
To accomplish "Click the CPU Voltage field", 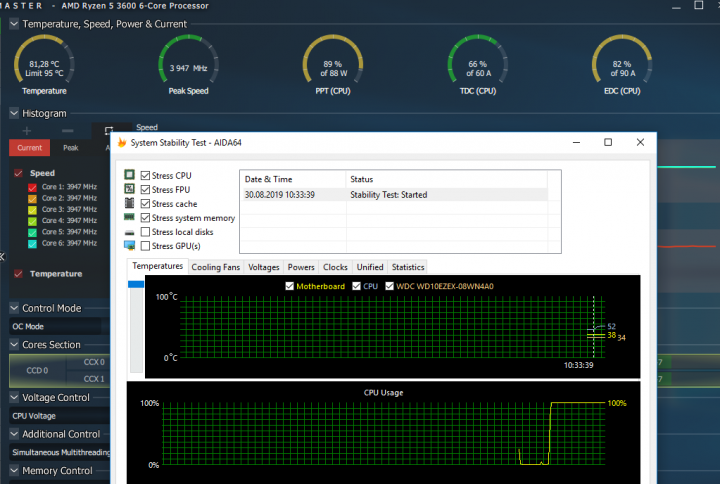I will point(59,416).
